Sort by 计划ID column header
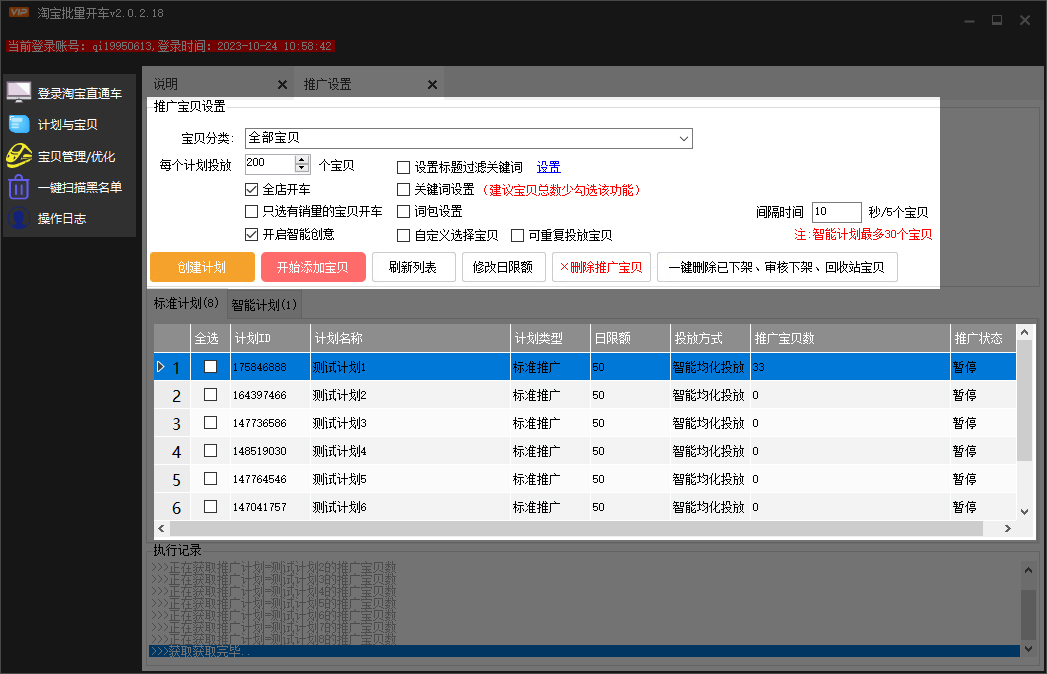This screenshot has height=674, width=1047. (270, 338)
